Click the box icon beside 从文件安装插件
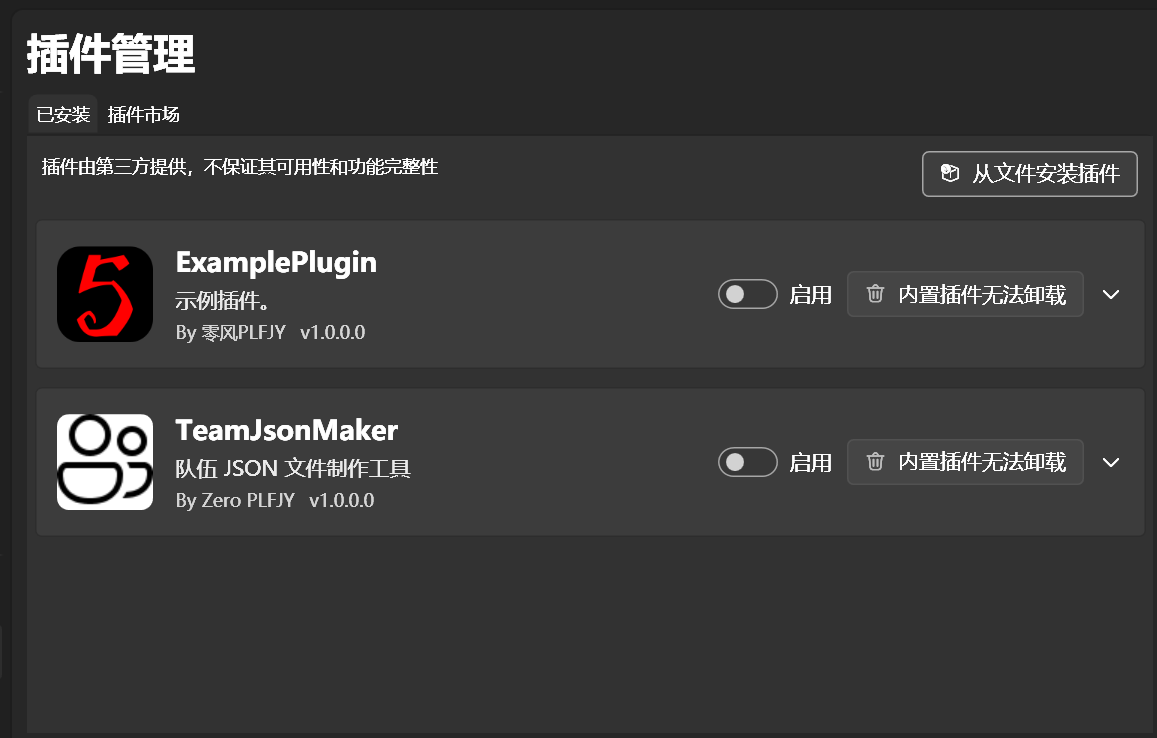This screenshot has height=738, width=1157. coord(950,174)
